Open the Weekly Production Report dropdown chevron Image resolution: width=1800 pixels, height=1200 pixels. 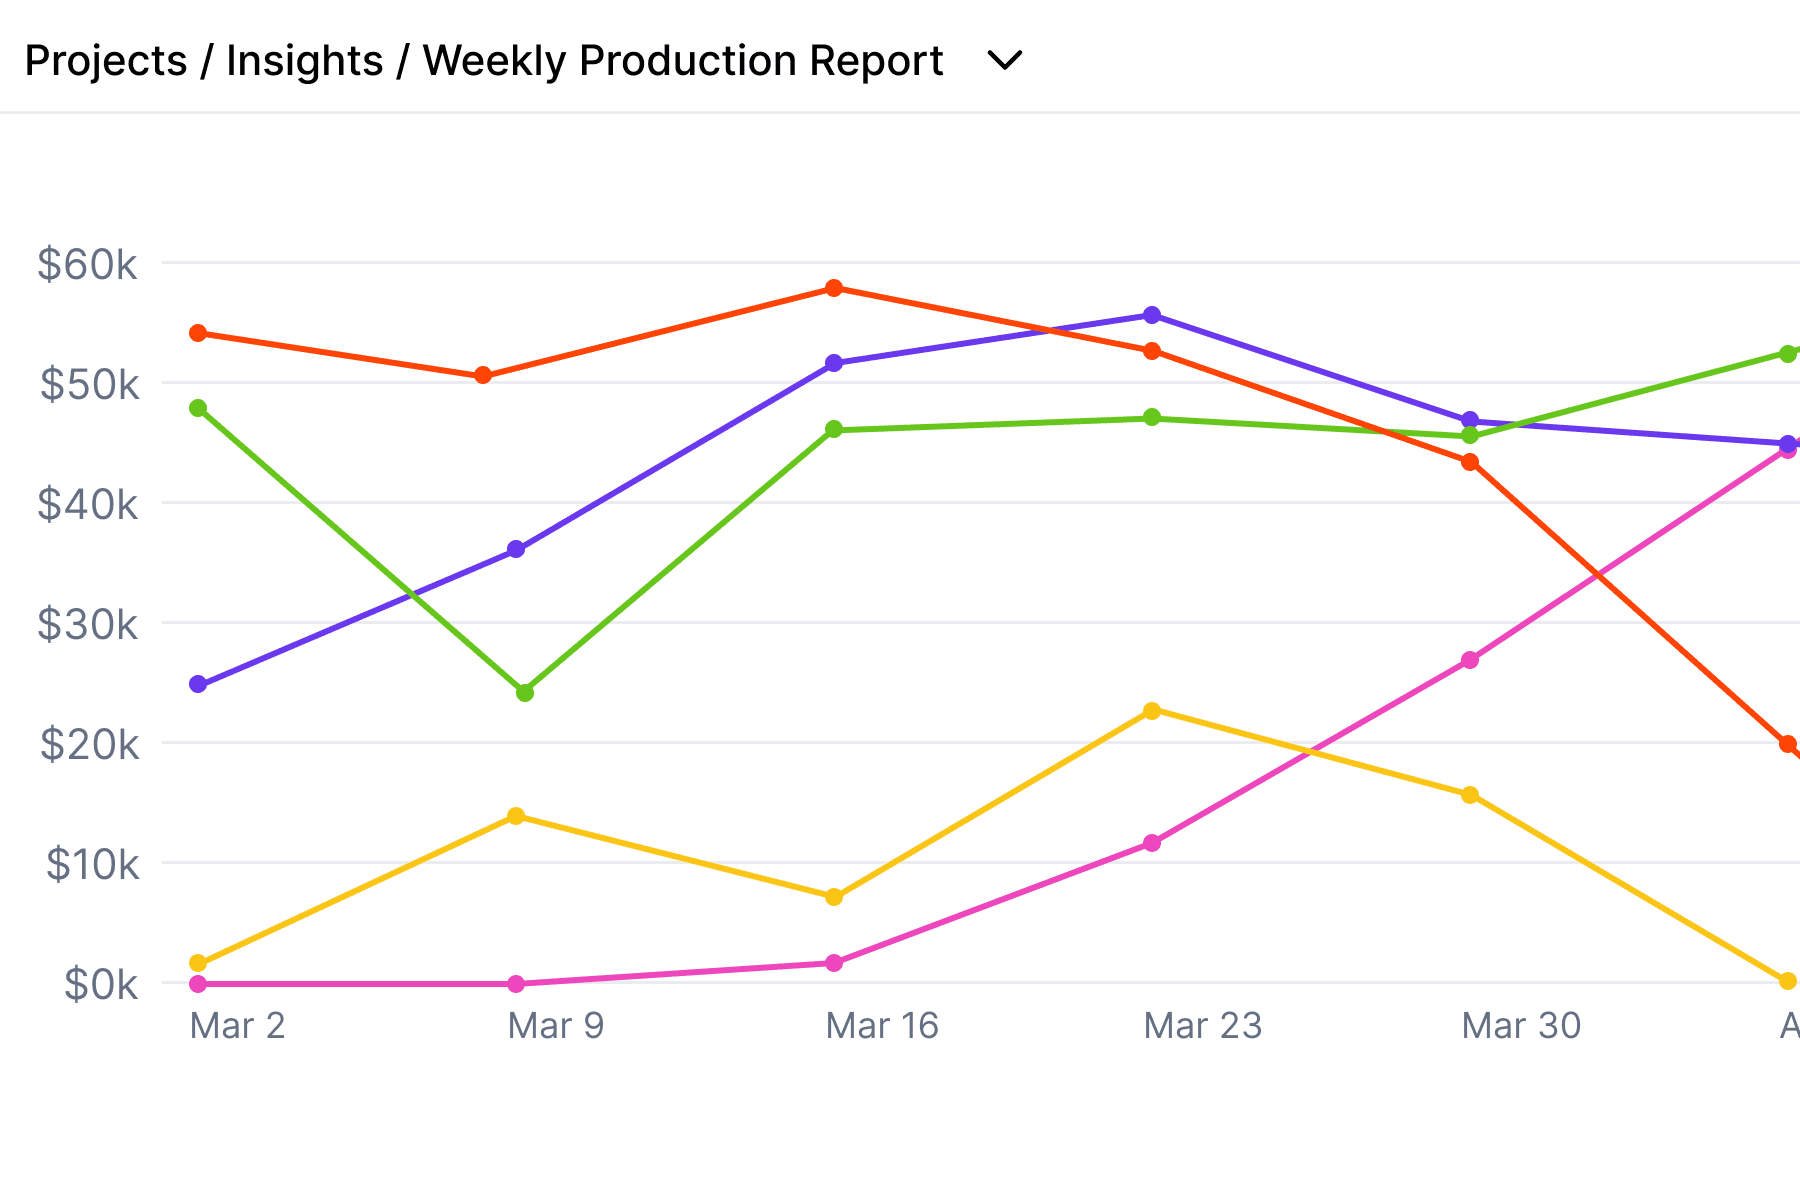(1004, 61)
